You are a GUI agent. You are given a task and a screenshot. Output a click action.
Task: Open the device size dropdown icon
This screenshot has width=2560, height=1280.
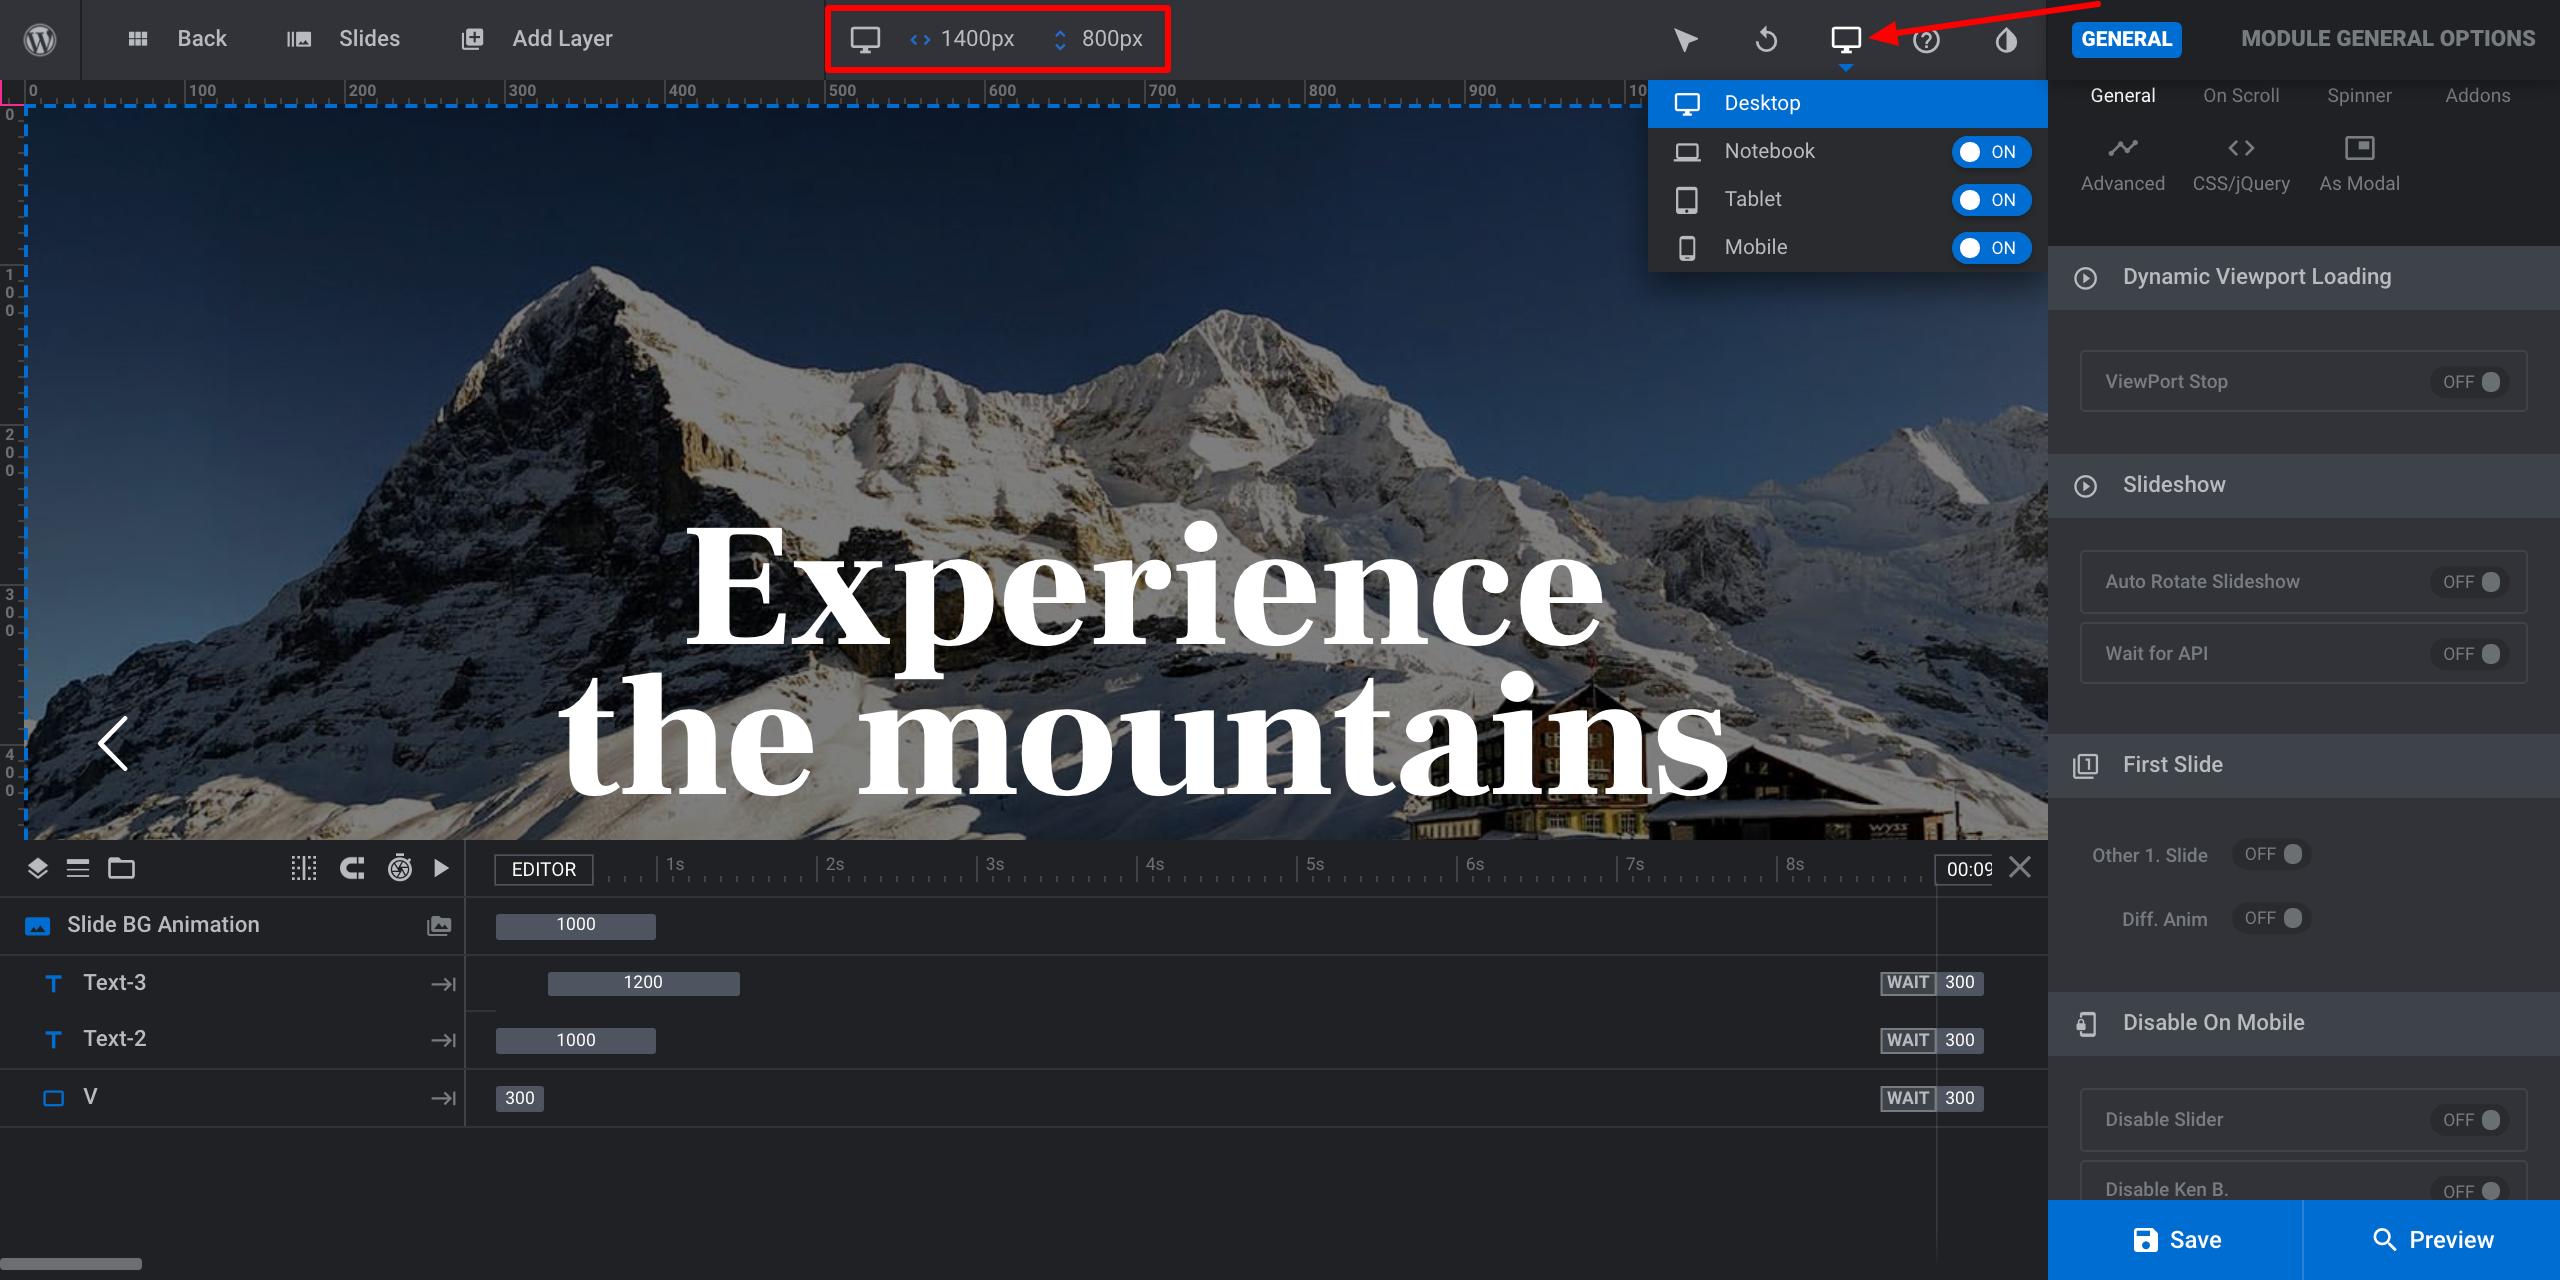1846,40
